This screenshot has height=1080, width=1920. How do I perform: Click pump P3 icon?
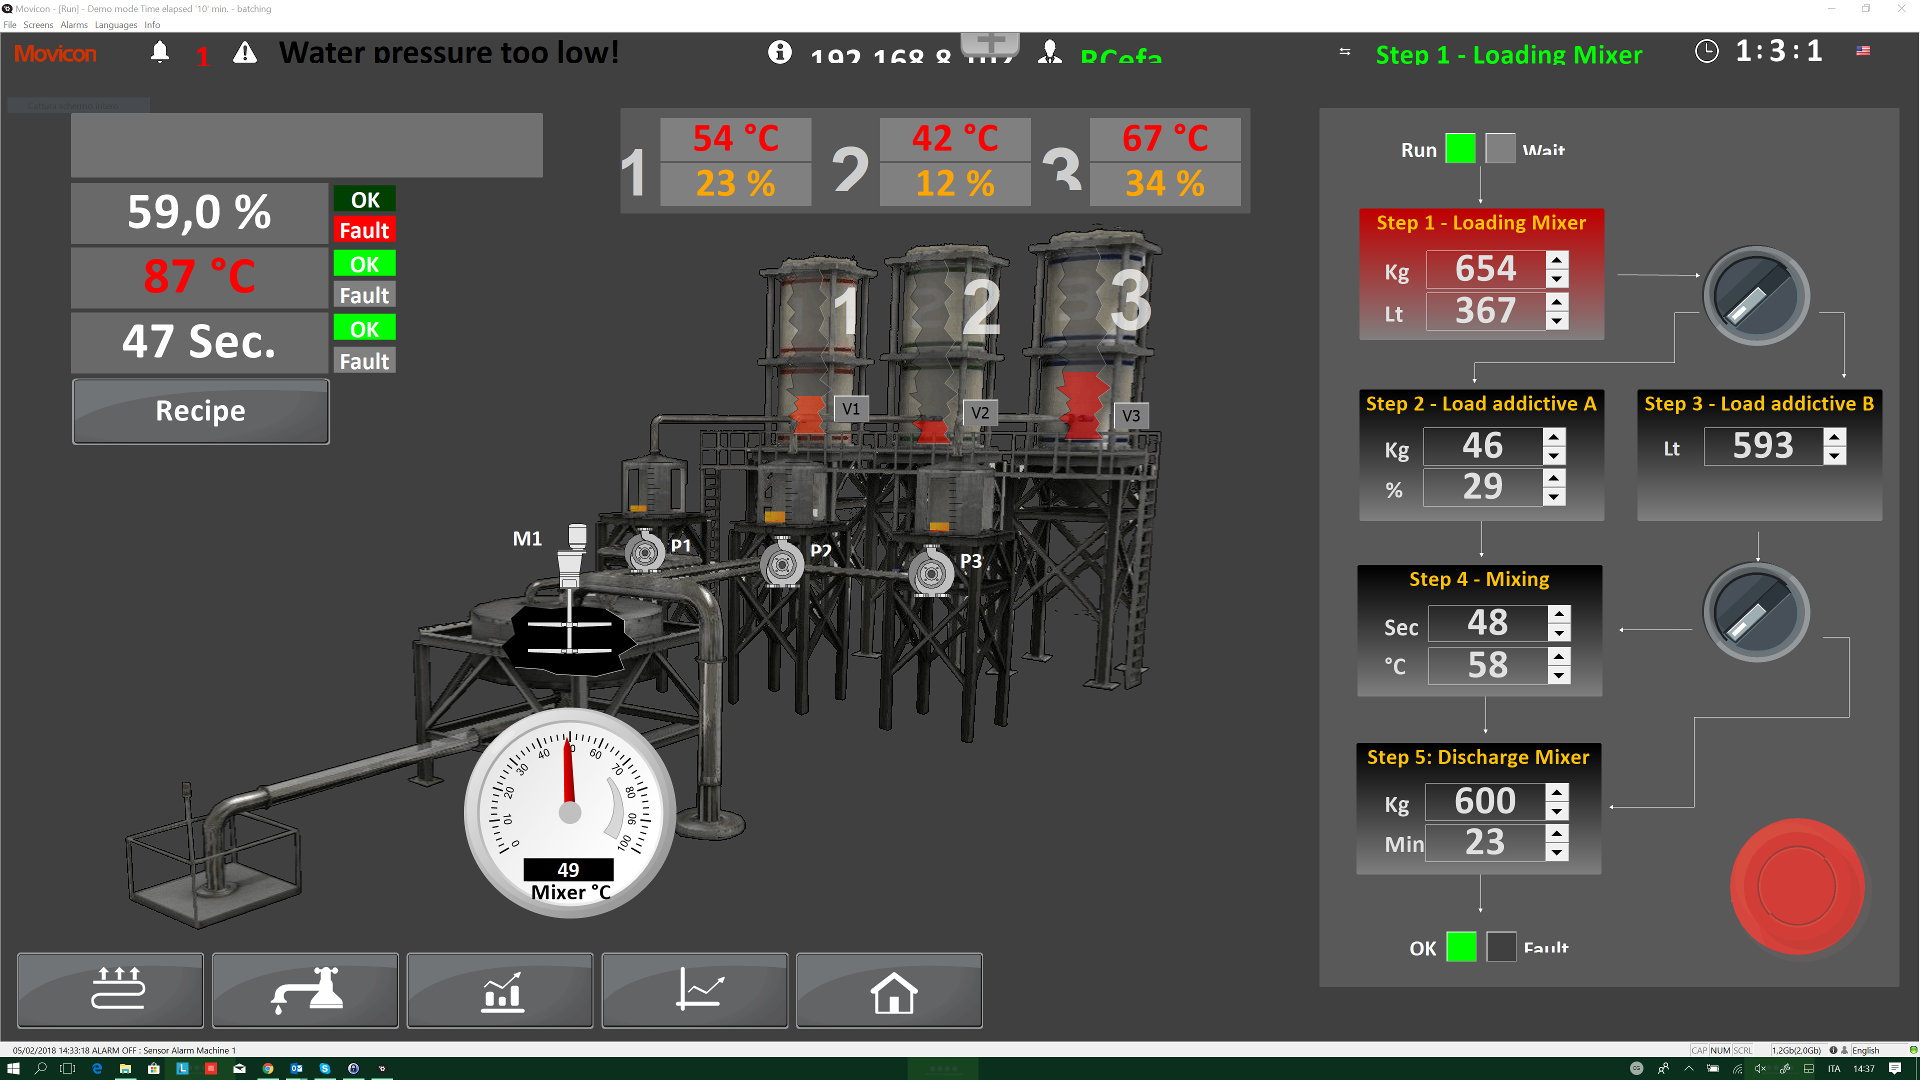coord(931,573)
